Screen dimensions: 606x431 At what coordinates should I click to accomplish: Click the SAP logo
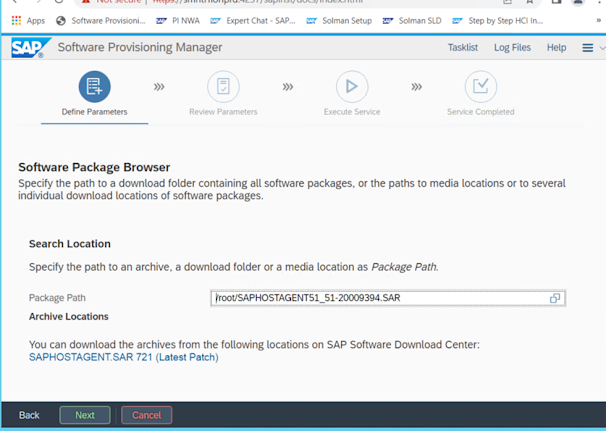tap(31, 48)
